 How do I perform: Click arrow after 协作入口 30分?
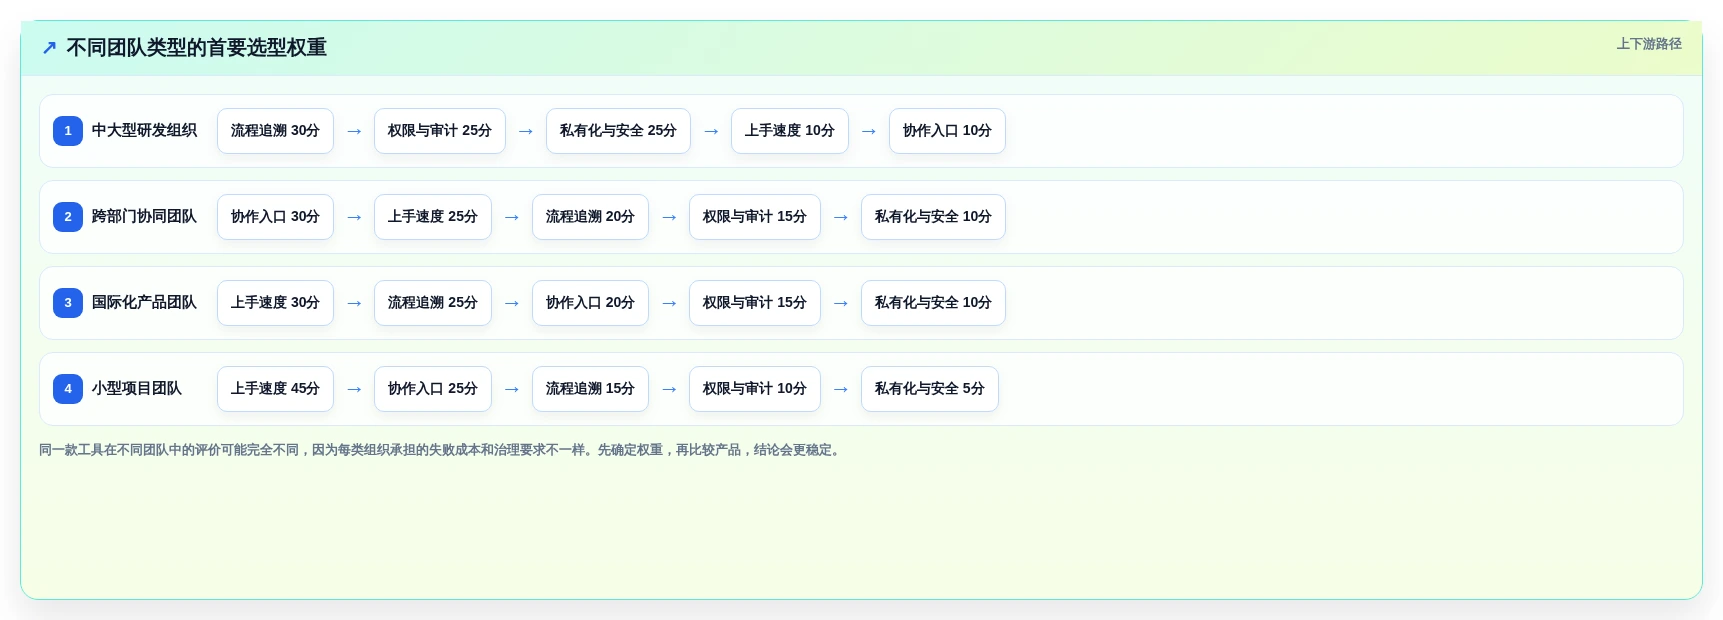(x=354, y=217)
